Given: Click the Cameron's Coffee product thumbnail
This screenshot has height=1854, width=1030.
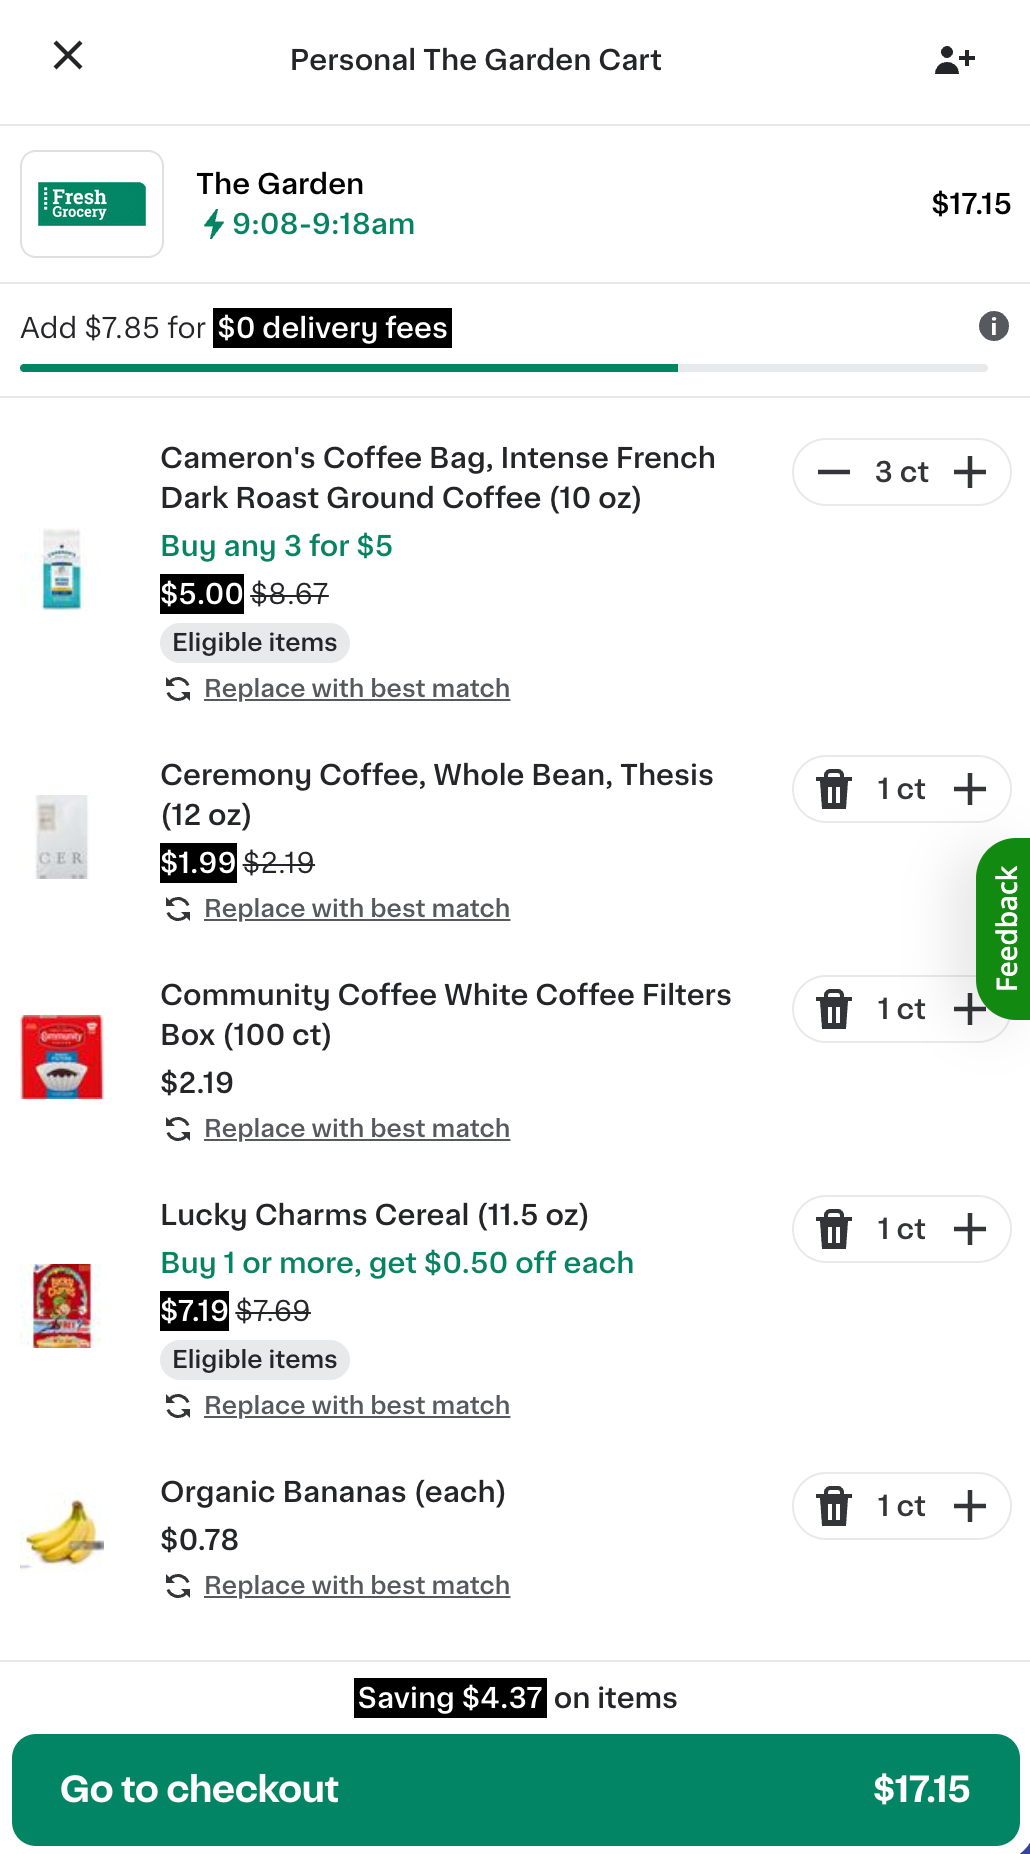Looking at the screenshot, I should 61,568.
